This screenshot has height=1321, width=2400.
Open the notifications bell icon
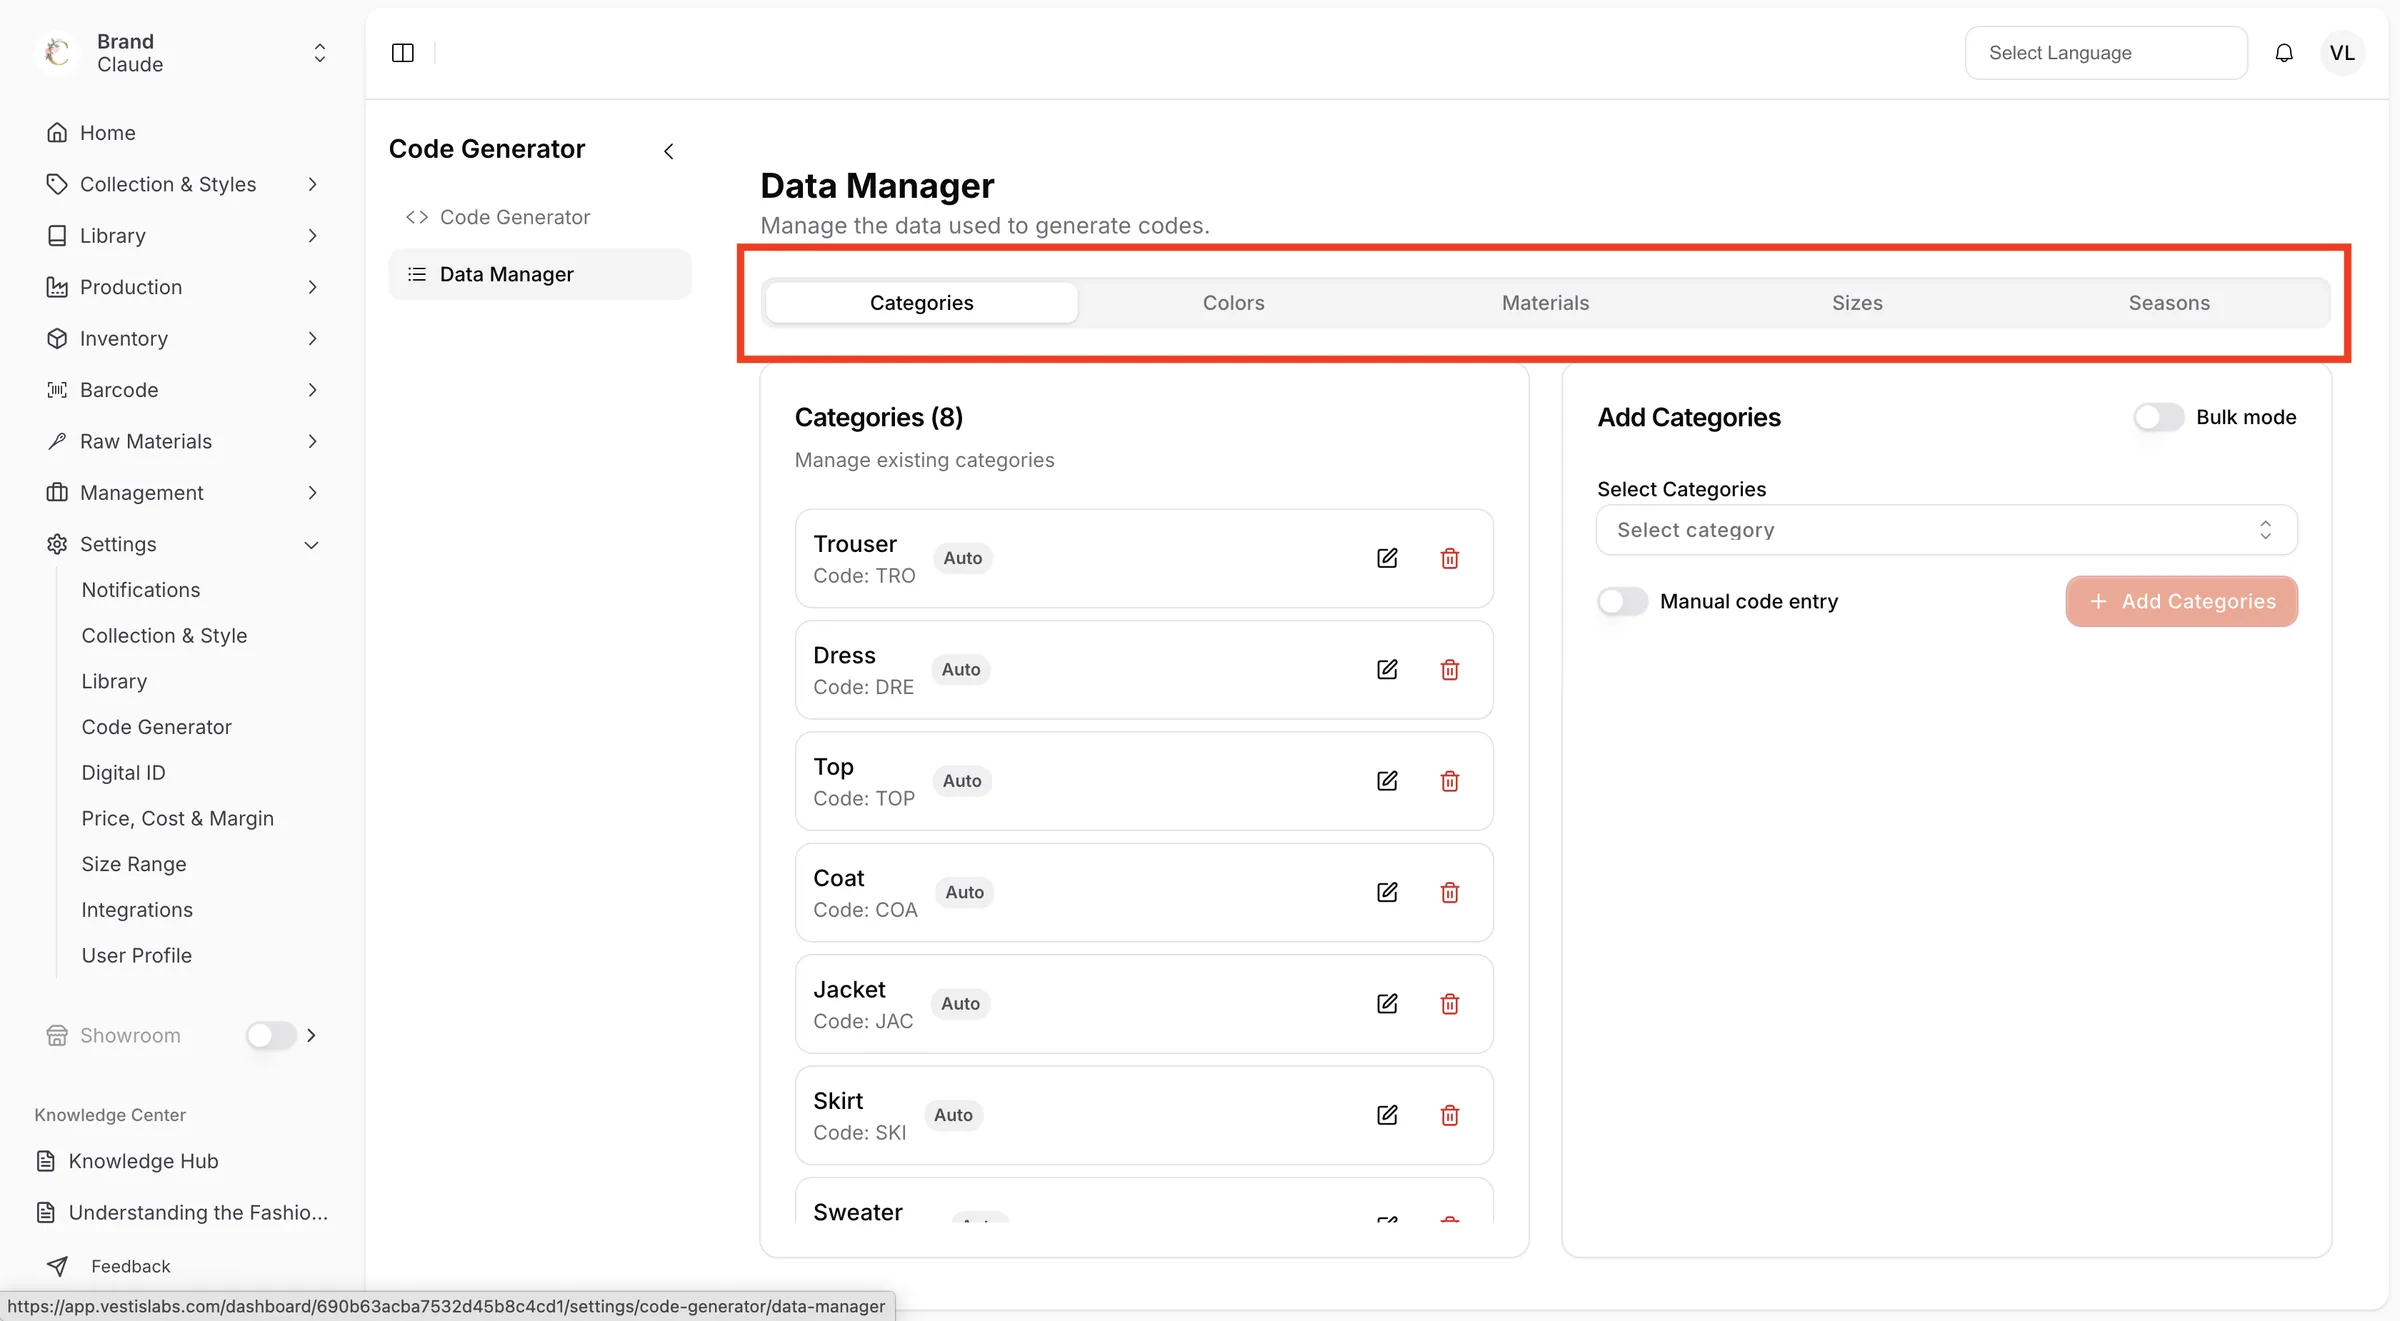click(x=2284, y=53)
